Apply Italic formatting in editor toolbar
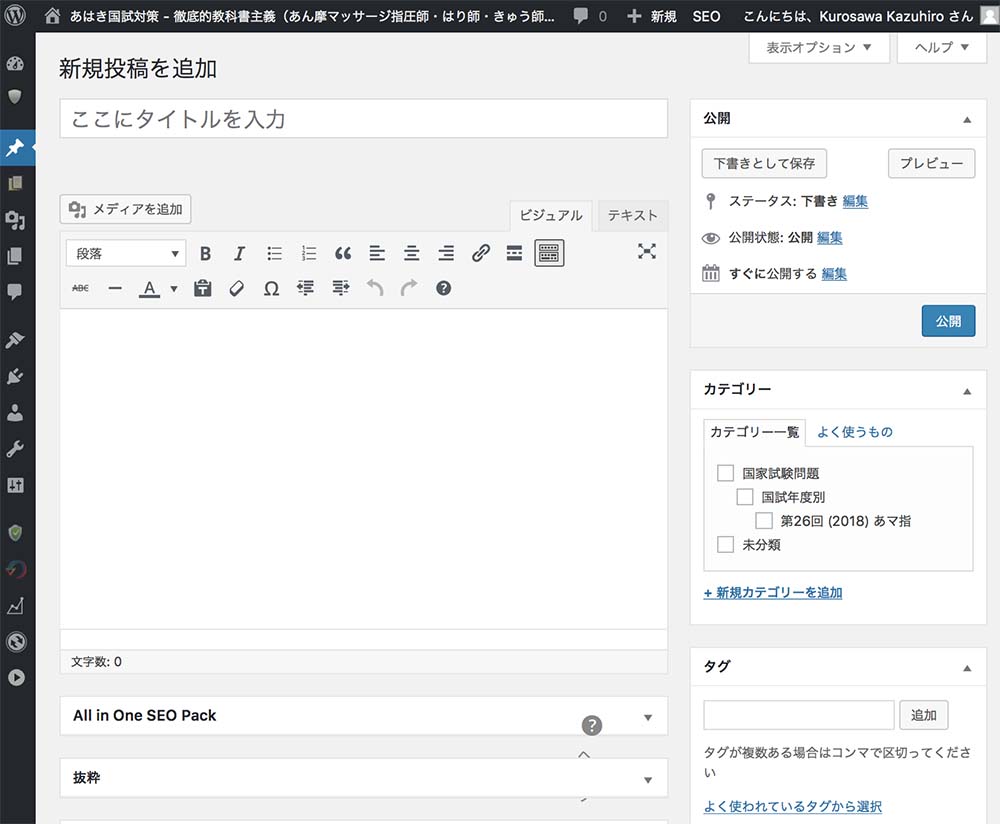The width and height of the screenshot is (1000, 824). (239, 254)
